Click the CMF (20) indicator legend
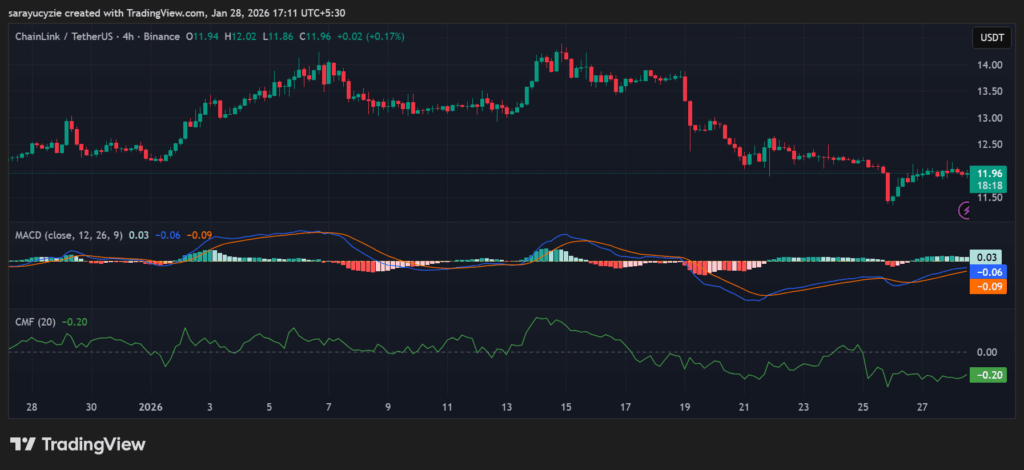The image size is (1024, 470). 34,322
